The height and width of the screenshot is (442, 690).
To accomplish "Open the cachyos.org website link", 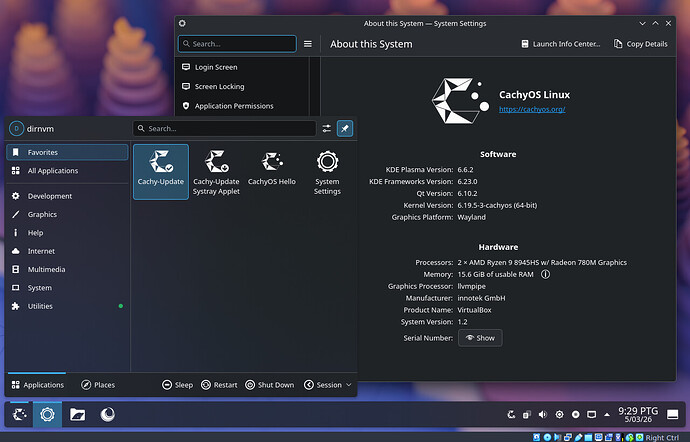I will (531, 109).
